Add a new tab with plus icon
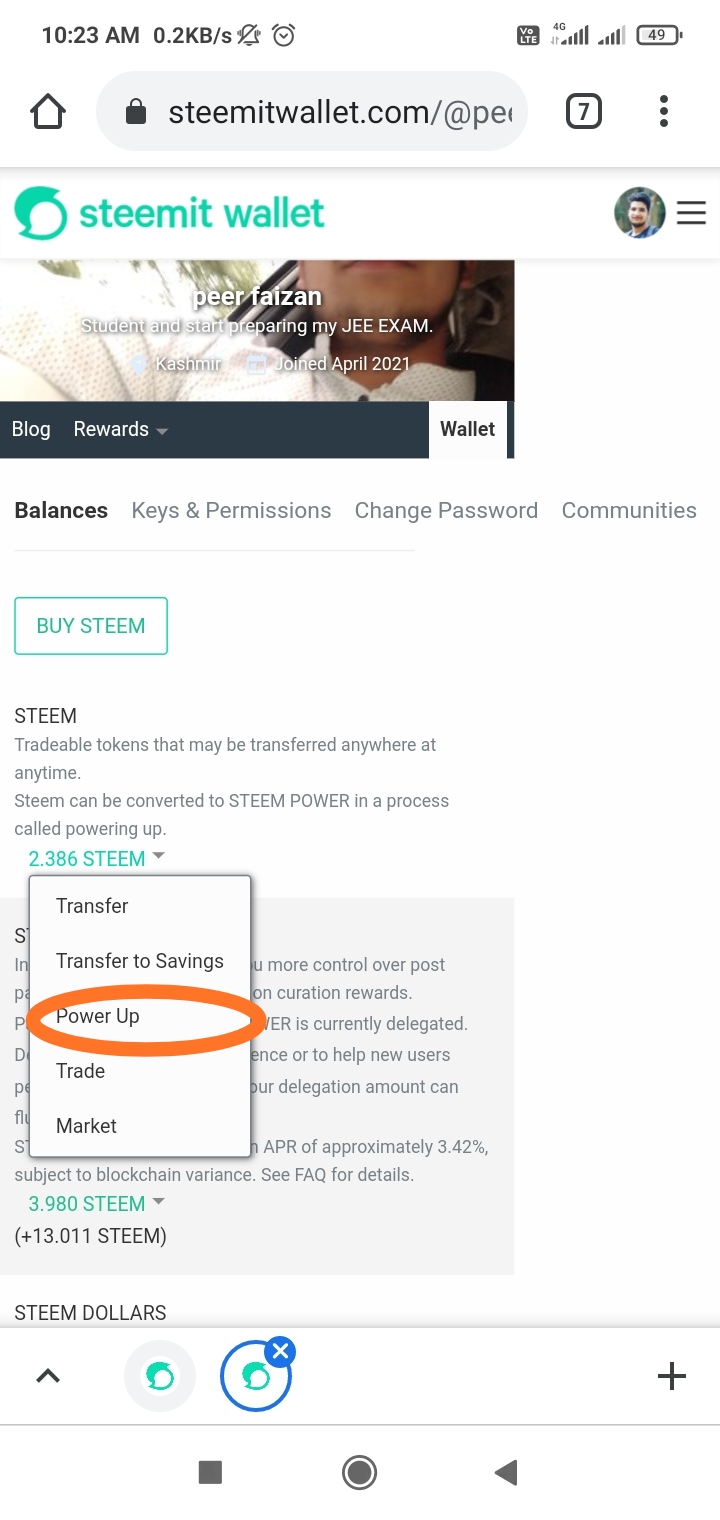Image resolution: width=720 pixels, height=1520 pixels. point(671,1377)
